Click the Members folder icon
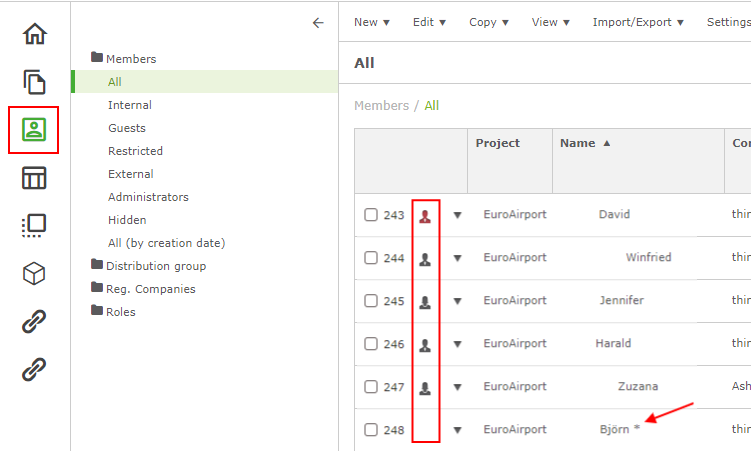This screenshot has height=451, width=751. (x=97, y=57)
